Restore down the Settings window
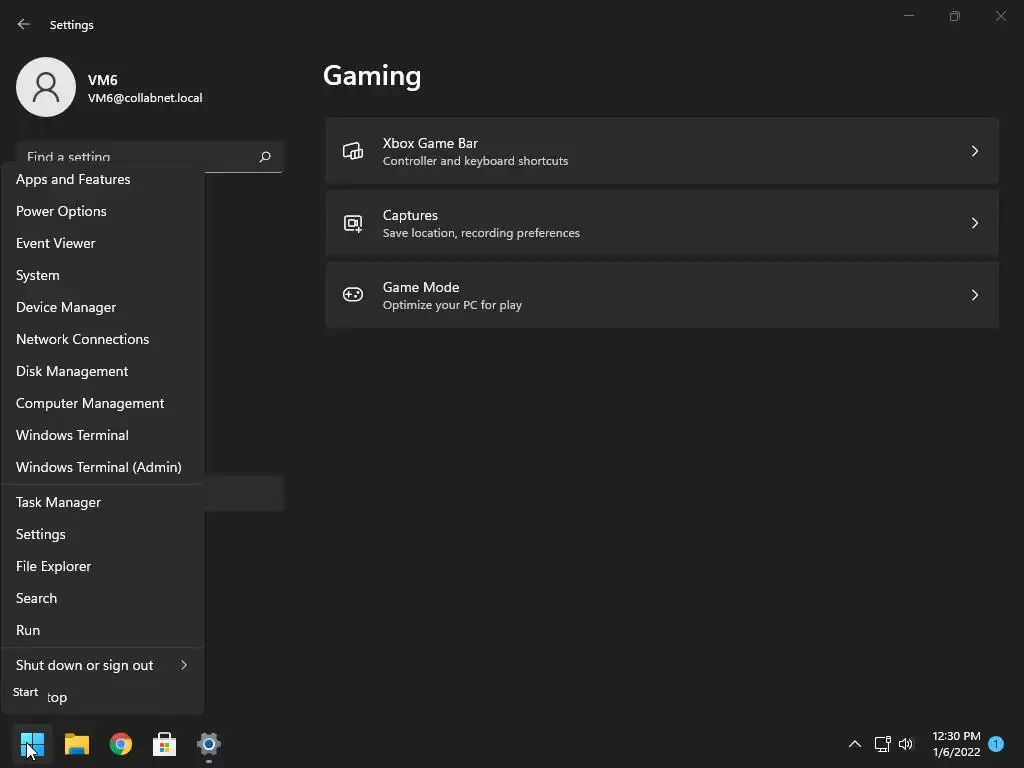This screenshot has height=768, width=1024. 955,16
